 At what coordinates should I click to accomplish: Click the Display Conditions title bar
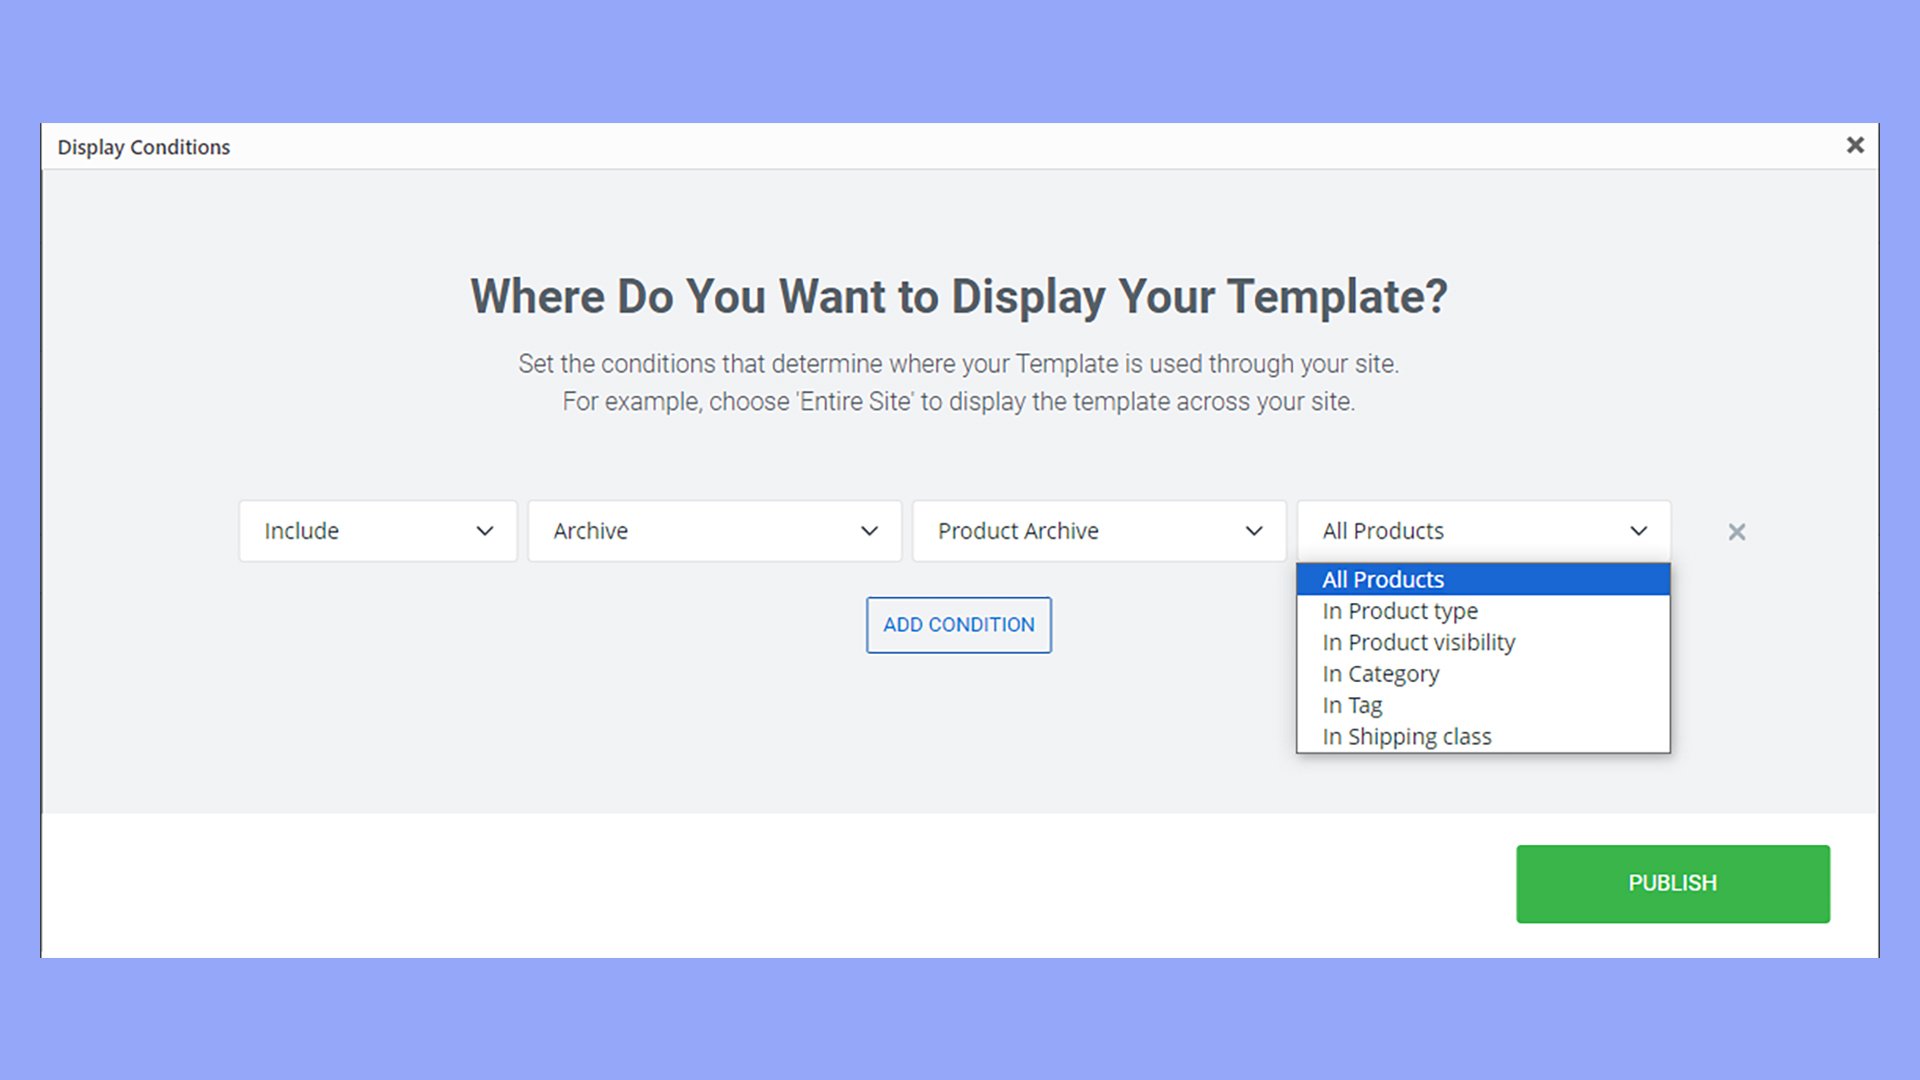click(144, 147)
